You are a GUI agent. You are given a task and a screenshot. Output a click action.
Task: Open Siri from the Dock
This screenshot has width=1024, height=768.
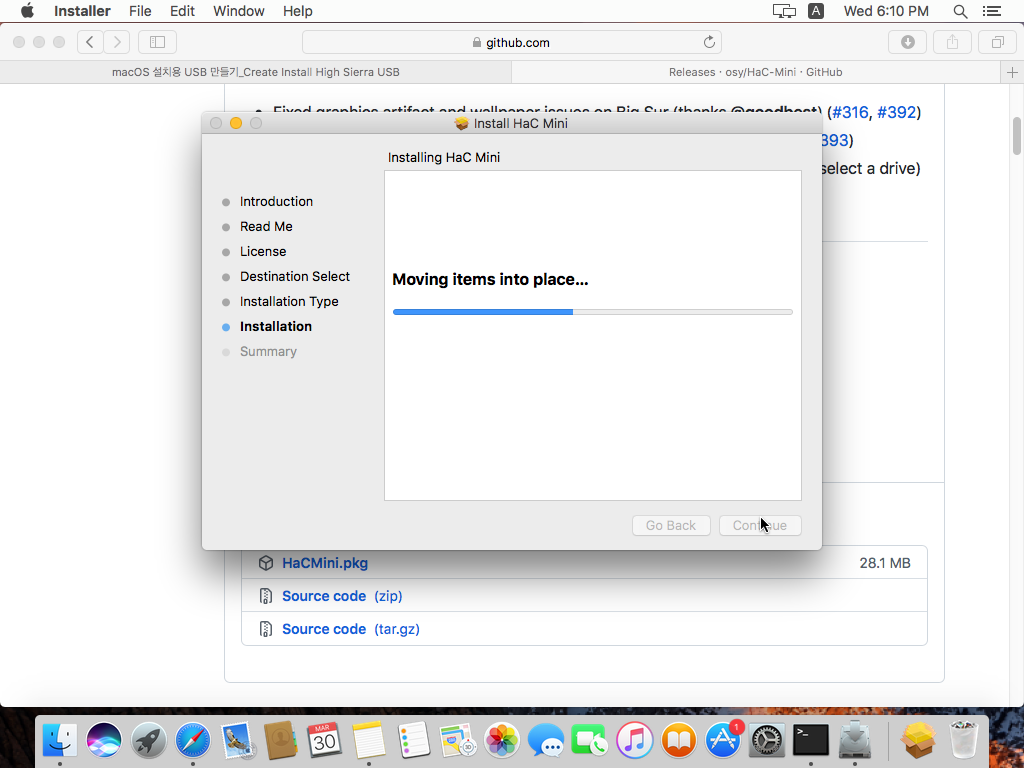(104, 741)
